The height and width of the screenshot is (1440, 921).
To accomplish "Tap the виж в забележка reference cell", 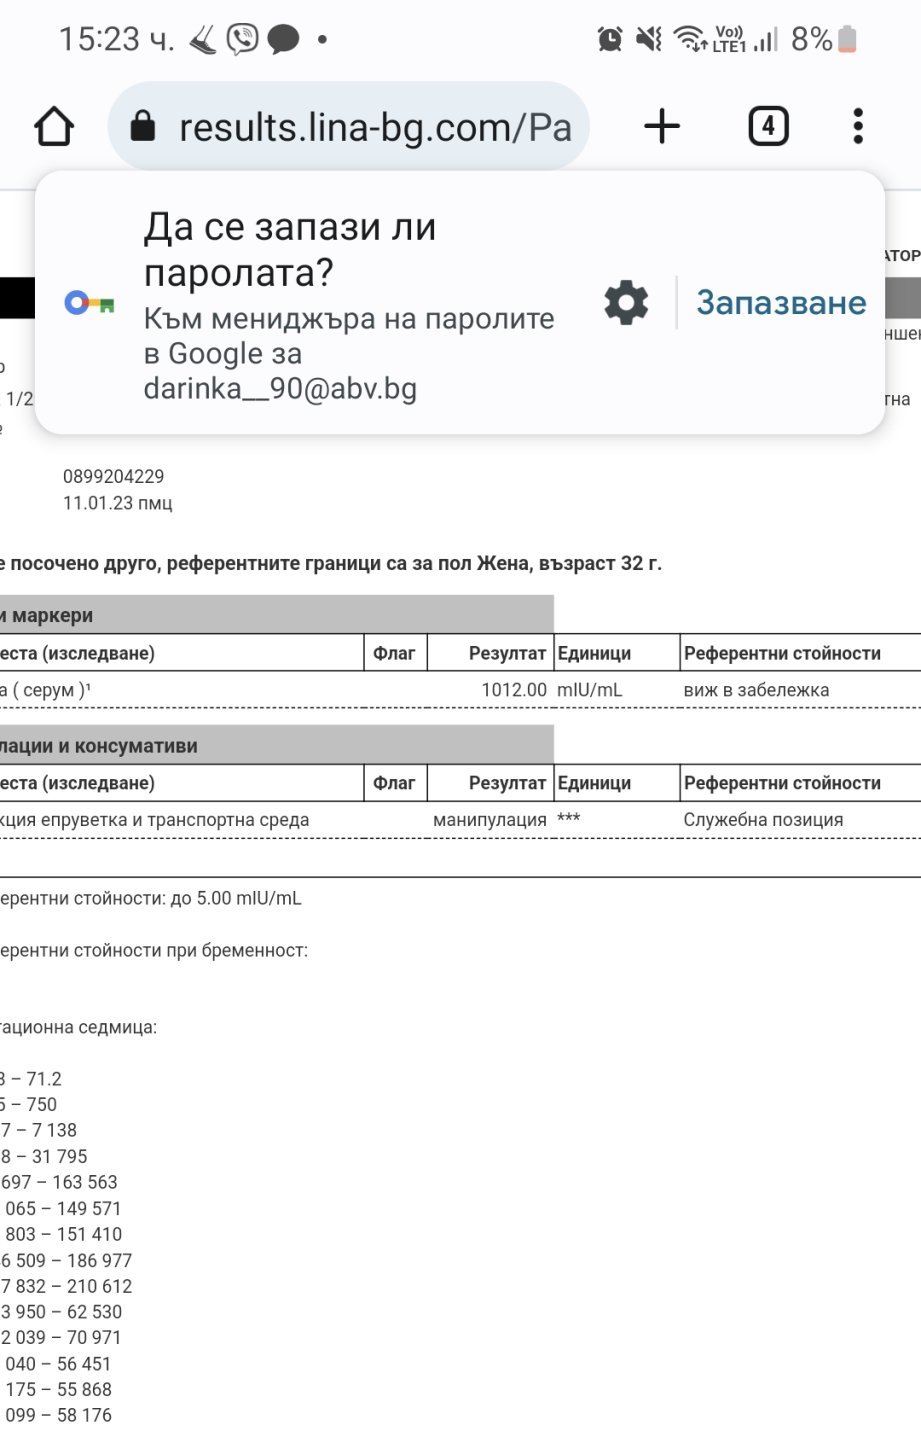I will coord(756,690).
